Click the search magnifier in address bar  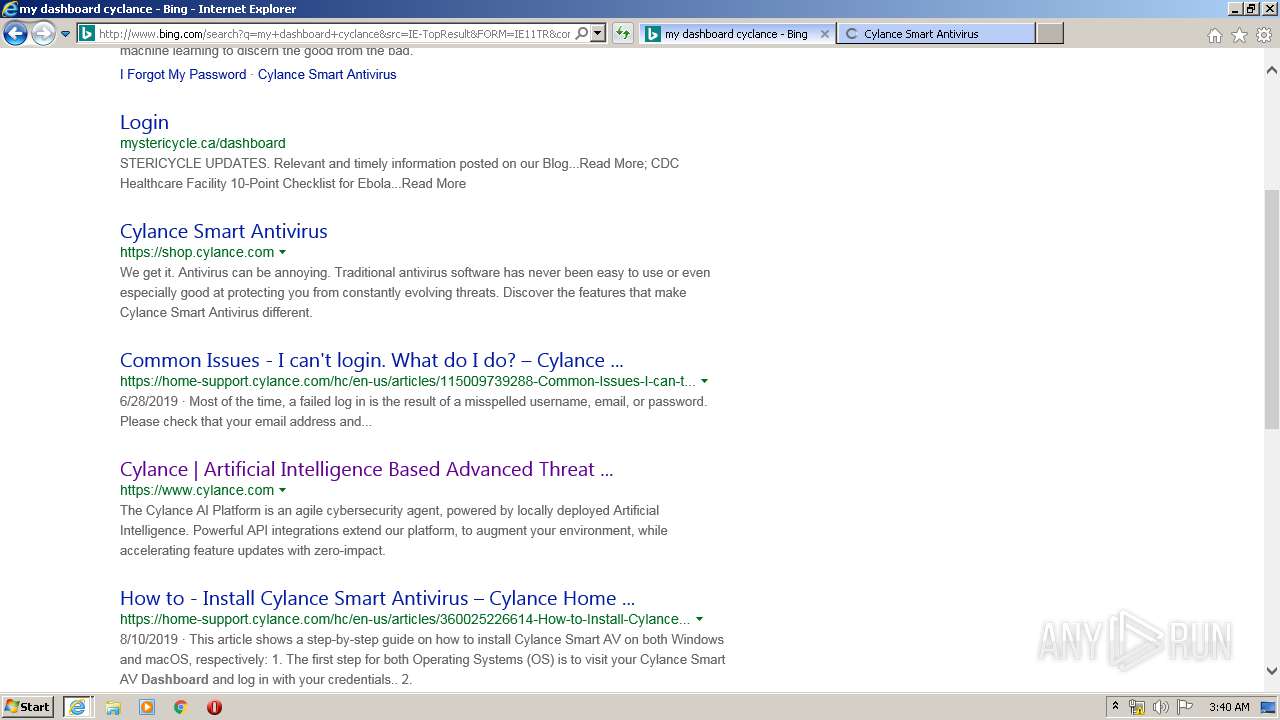[582, 33]
